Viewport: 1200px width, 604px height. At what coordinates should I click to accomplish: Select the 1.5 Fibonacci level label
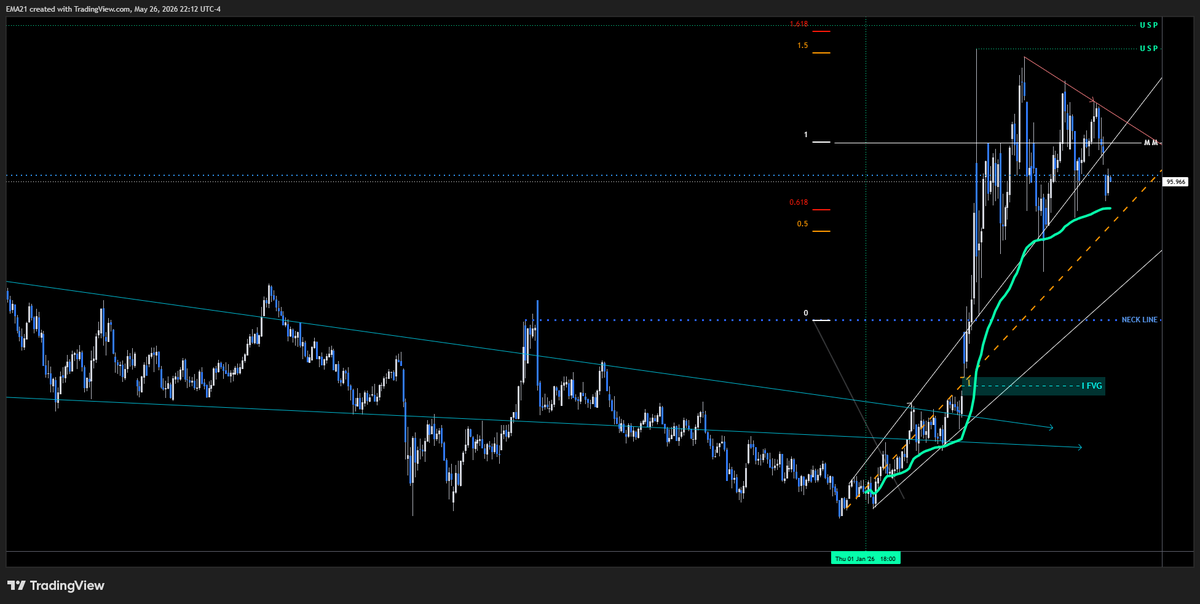[x=802, y=46]
